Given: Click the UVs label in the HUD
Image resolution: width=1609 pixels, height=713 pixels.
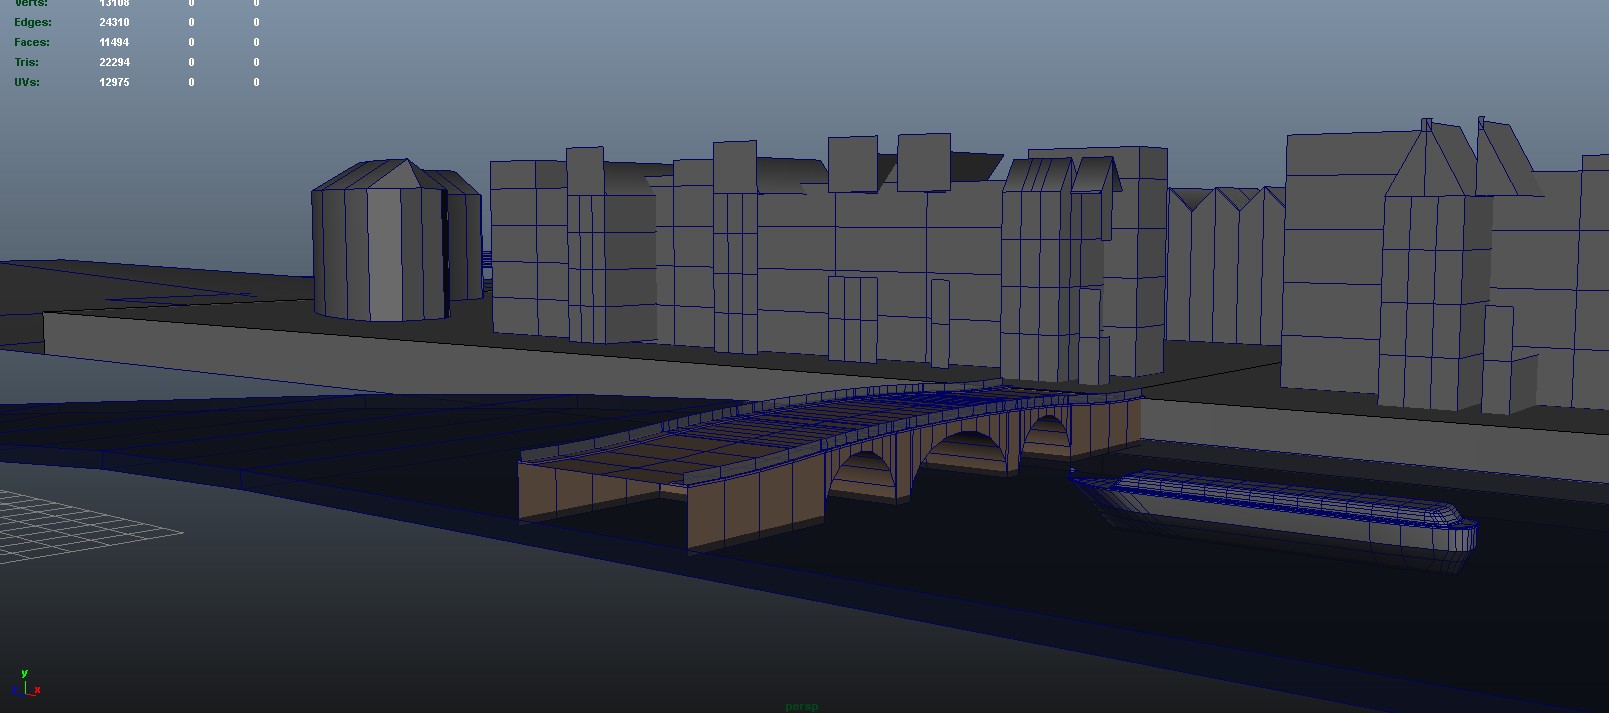Looking at the screenshot, I should coord(27,82).
